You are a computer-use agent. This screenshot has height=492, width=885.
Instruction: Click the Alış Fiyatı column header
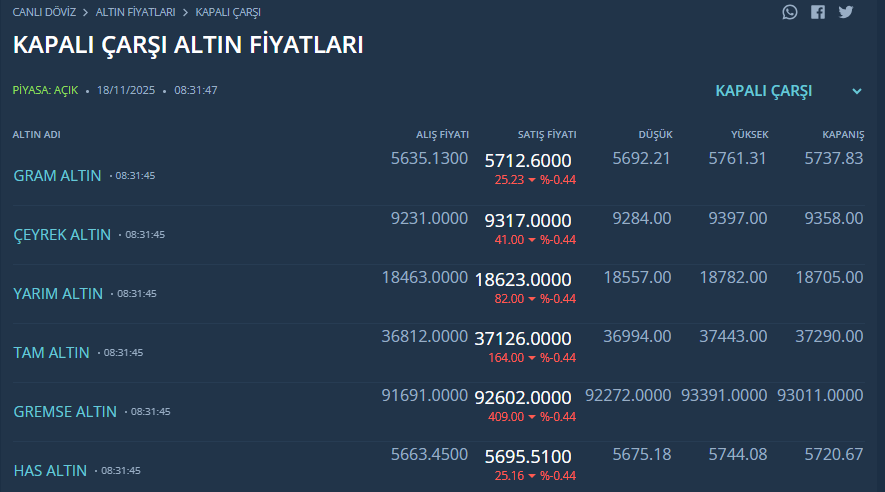[x=442, y=135]
